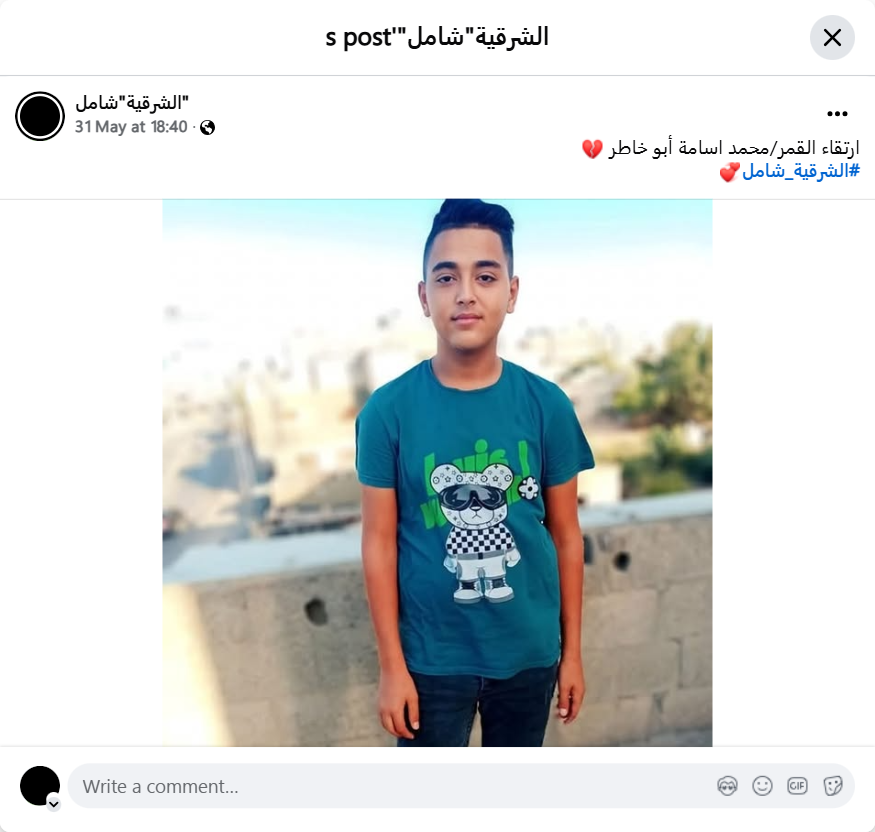Image resolution: width=875 pixels, height=832 pixels.
Task: Click the globe public audience icon
Action: pos(208,128)
